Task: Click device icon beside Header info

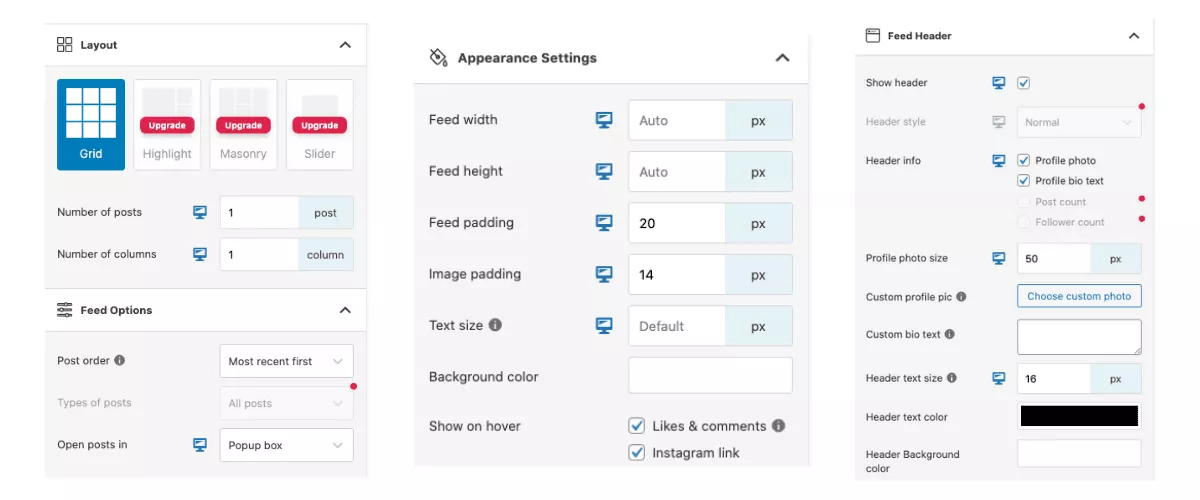Action: 999,160
